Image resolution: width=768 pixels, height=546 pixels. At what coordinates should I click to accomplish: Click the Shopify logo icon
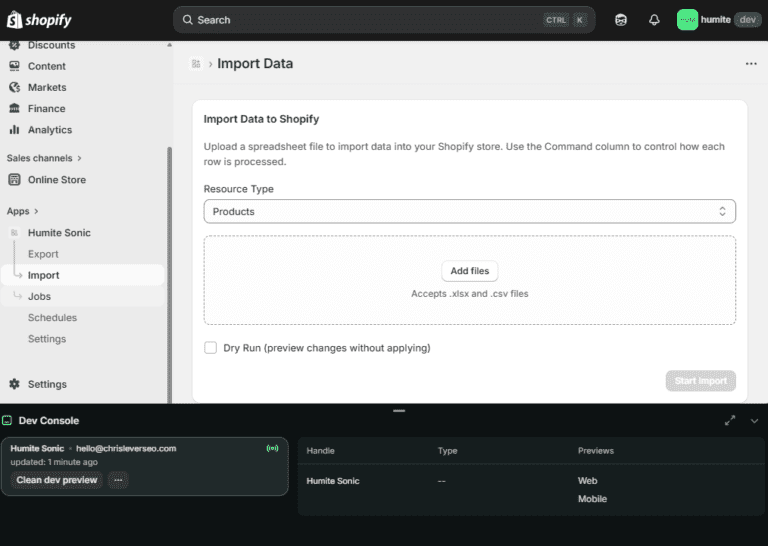pyautogui.click(x=15, y=20)
